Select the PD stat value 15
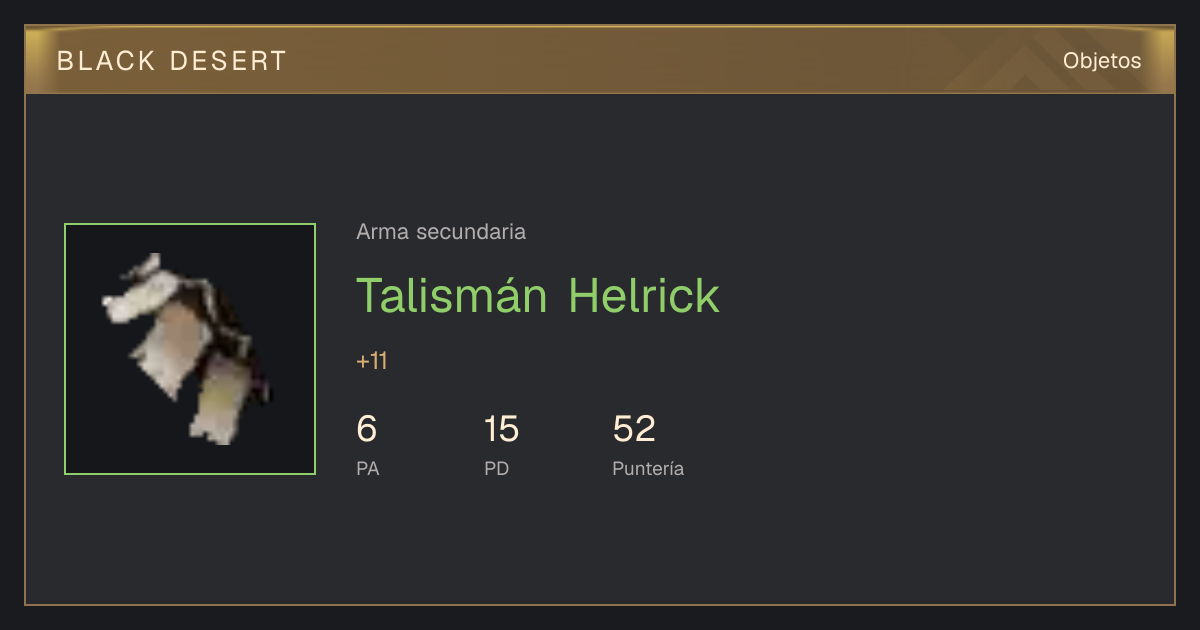Image resolution: width=1200 pixels, height=630 pixels. point(501,429)
